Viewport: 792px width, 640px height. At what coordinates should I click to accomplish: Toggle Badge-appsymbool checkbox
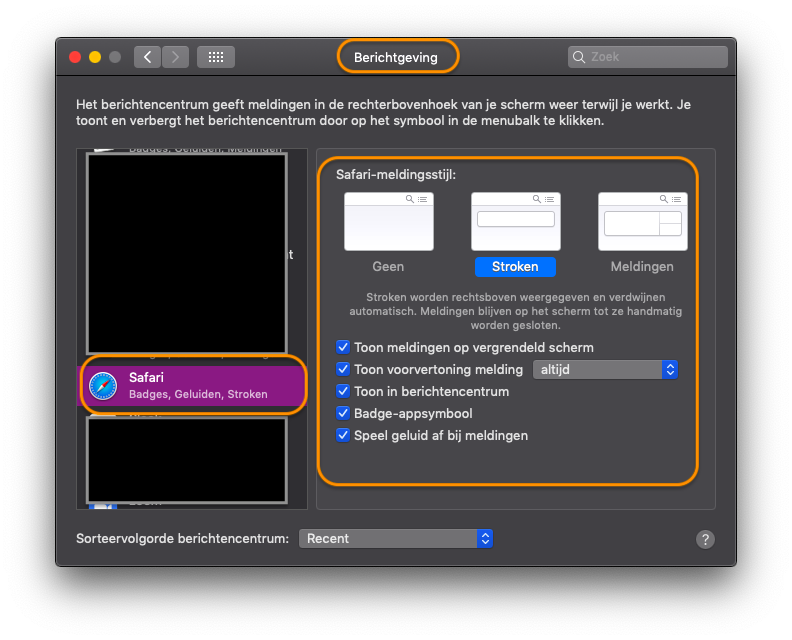tap(343, 413)
